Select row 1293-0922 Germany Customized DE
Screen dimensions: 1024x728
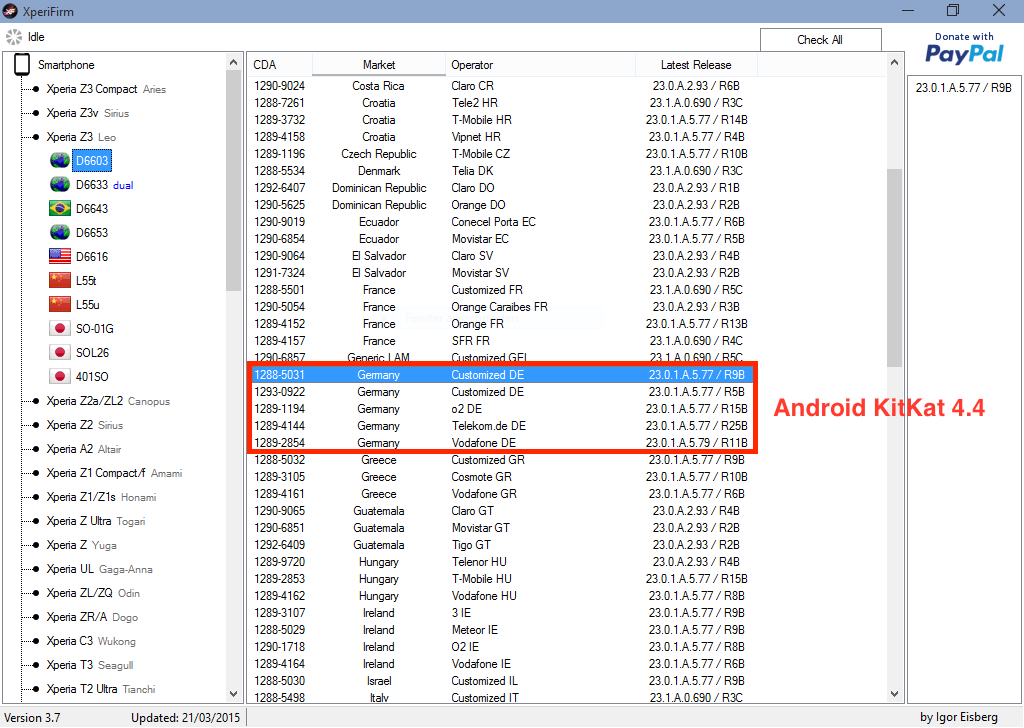(501, 392)
